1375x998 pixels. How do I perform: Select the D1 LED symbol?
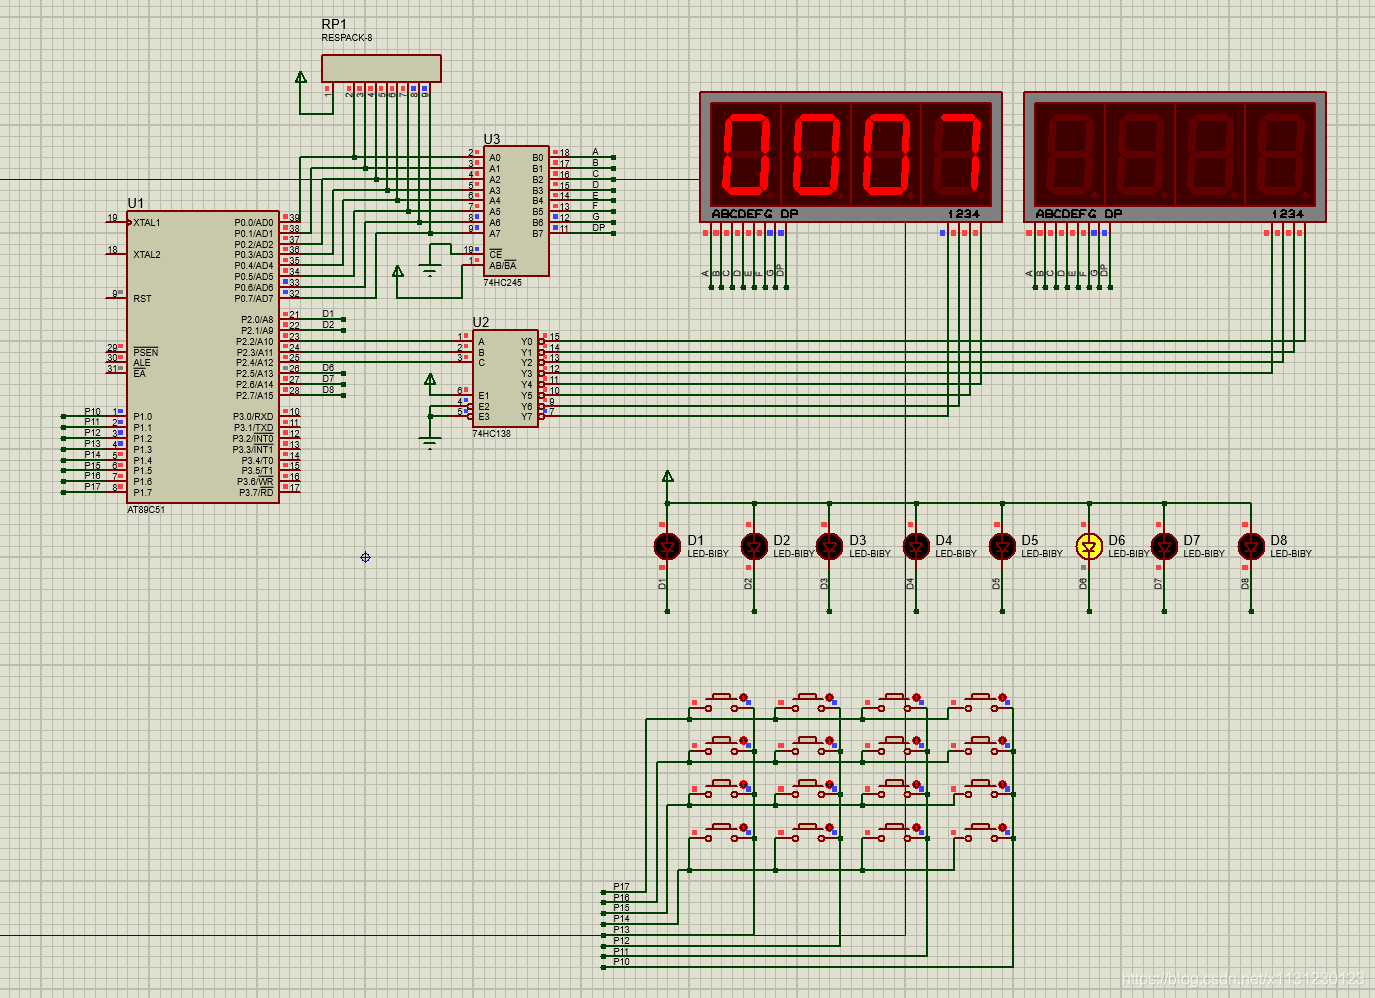(x=667, y=546)
